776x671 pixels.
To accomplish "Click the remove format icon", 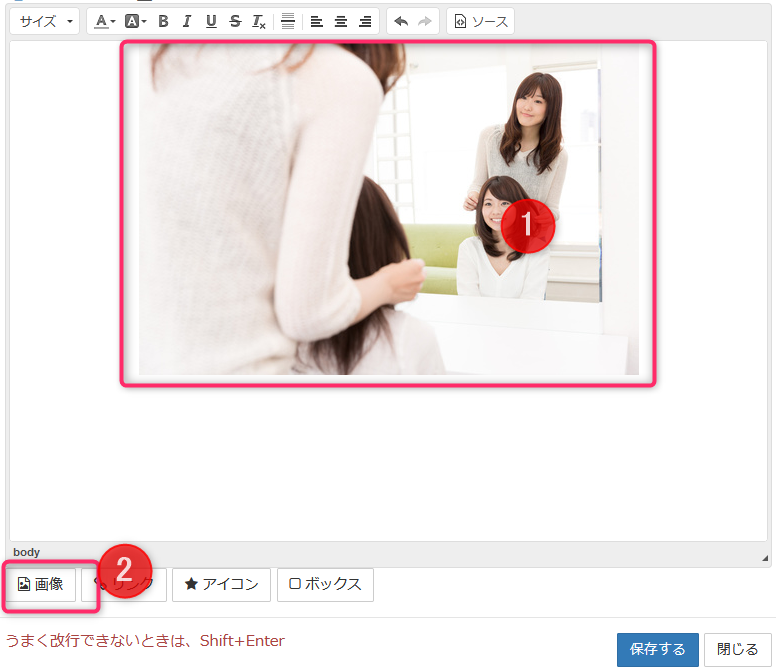I will [x=259, y=21].
